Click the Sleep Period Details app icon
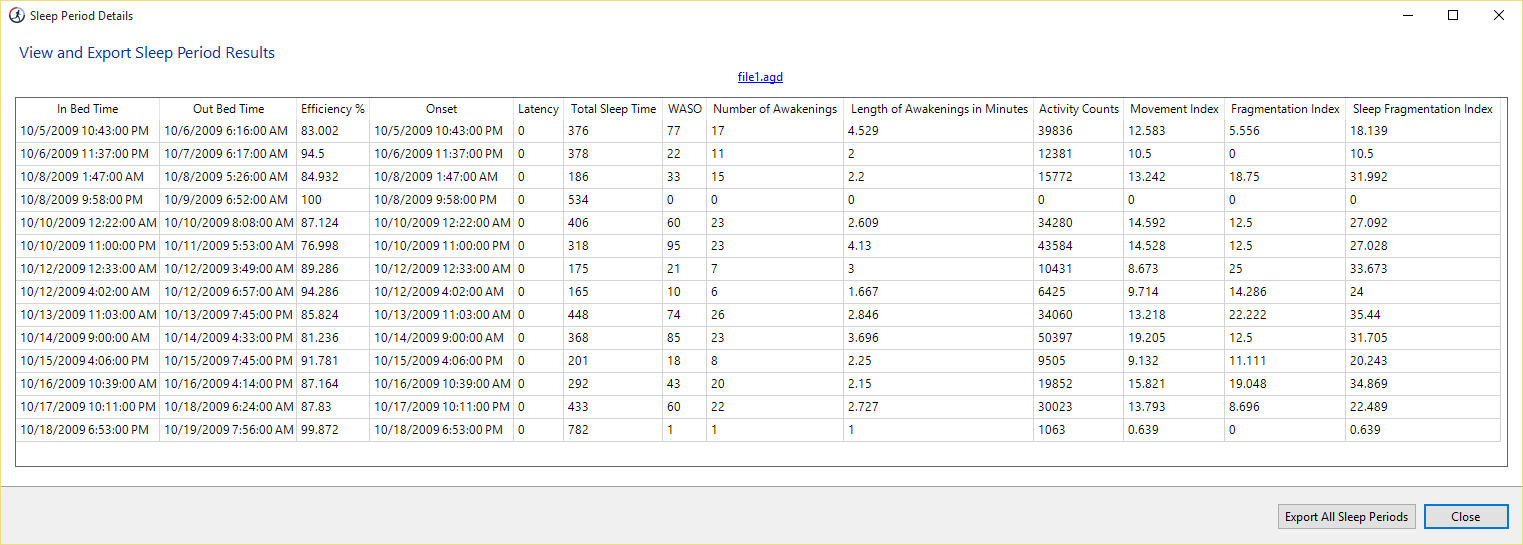This screenshot has height=545, width=1523. [x=16, y=16]
